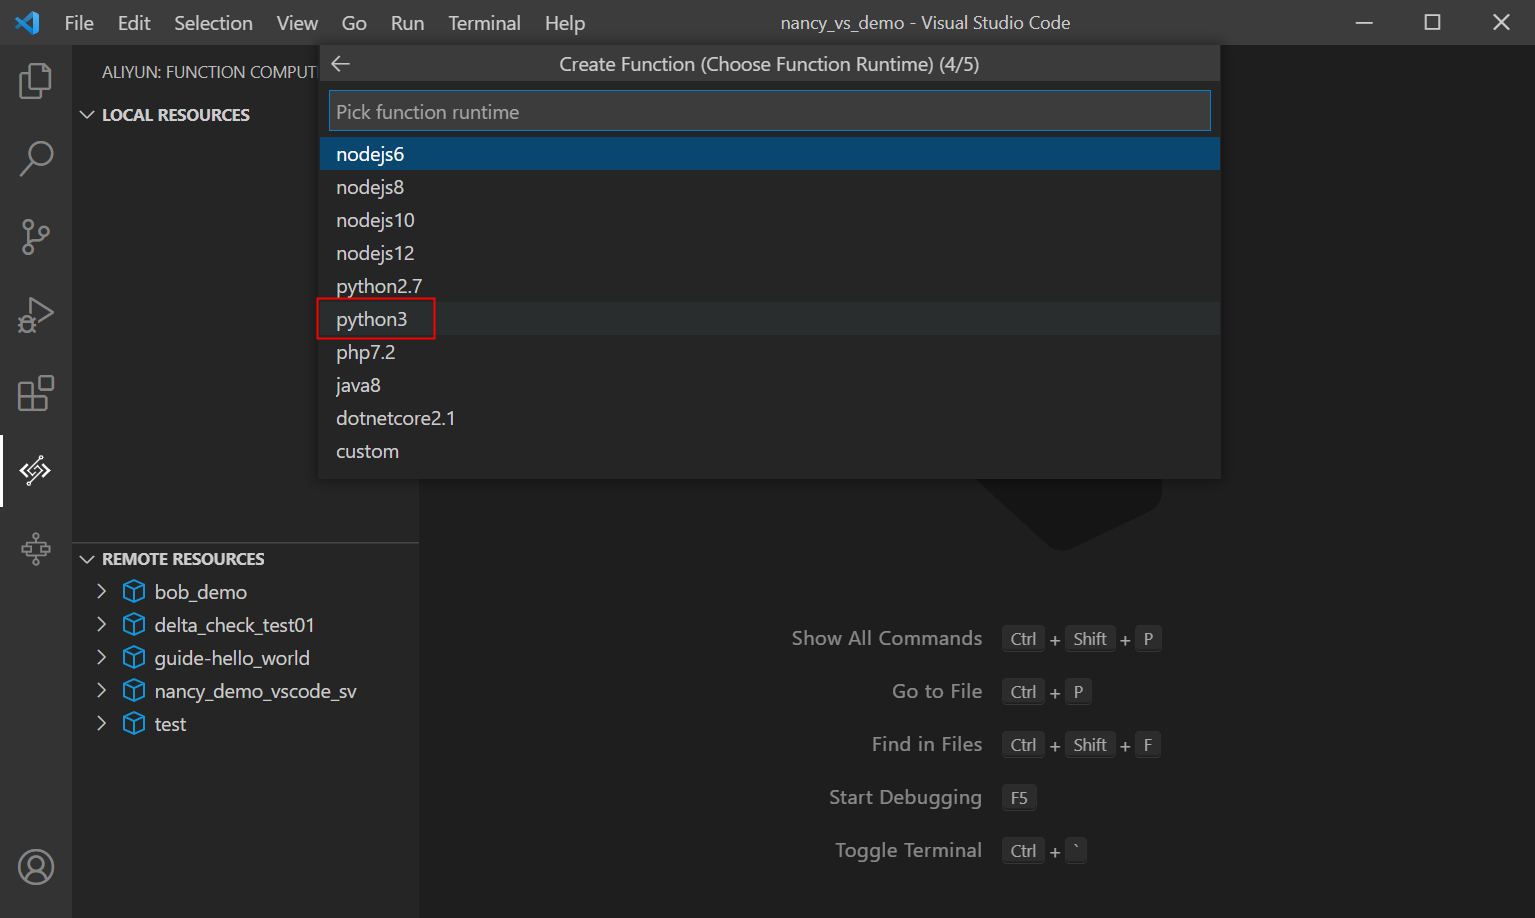Image resolution: width=1535 pixels, height=918 pixels.
Task: Open the Function Flow icon below Aliyun
Action: (36, 548)
